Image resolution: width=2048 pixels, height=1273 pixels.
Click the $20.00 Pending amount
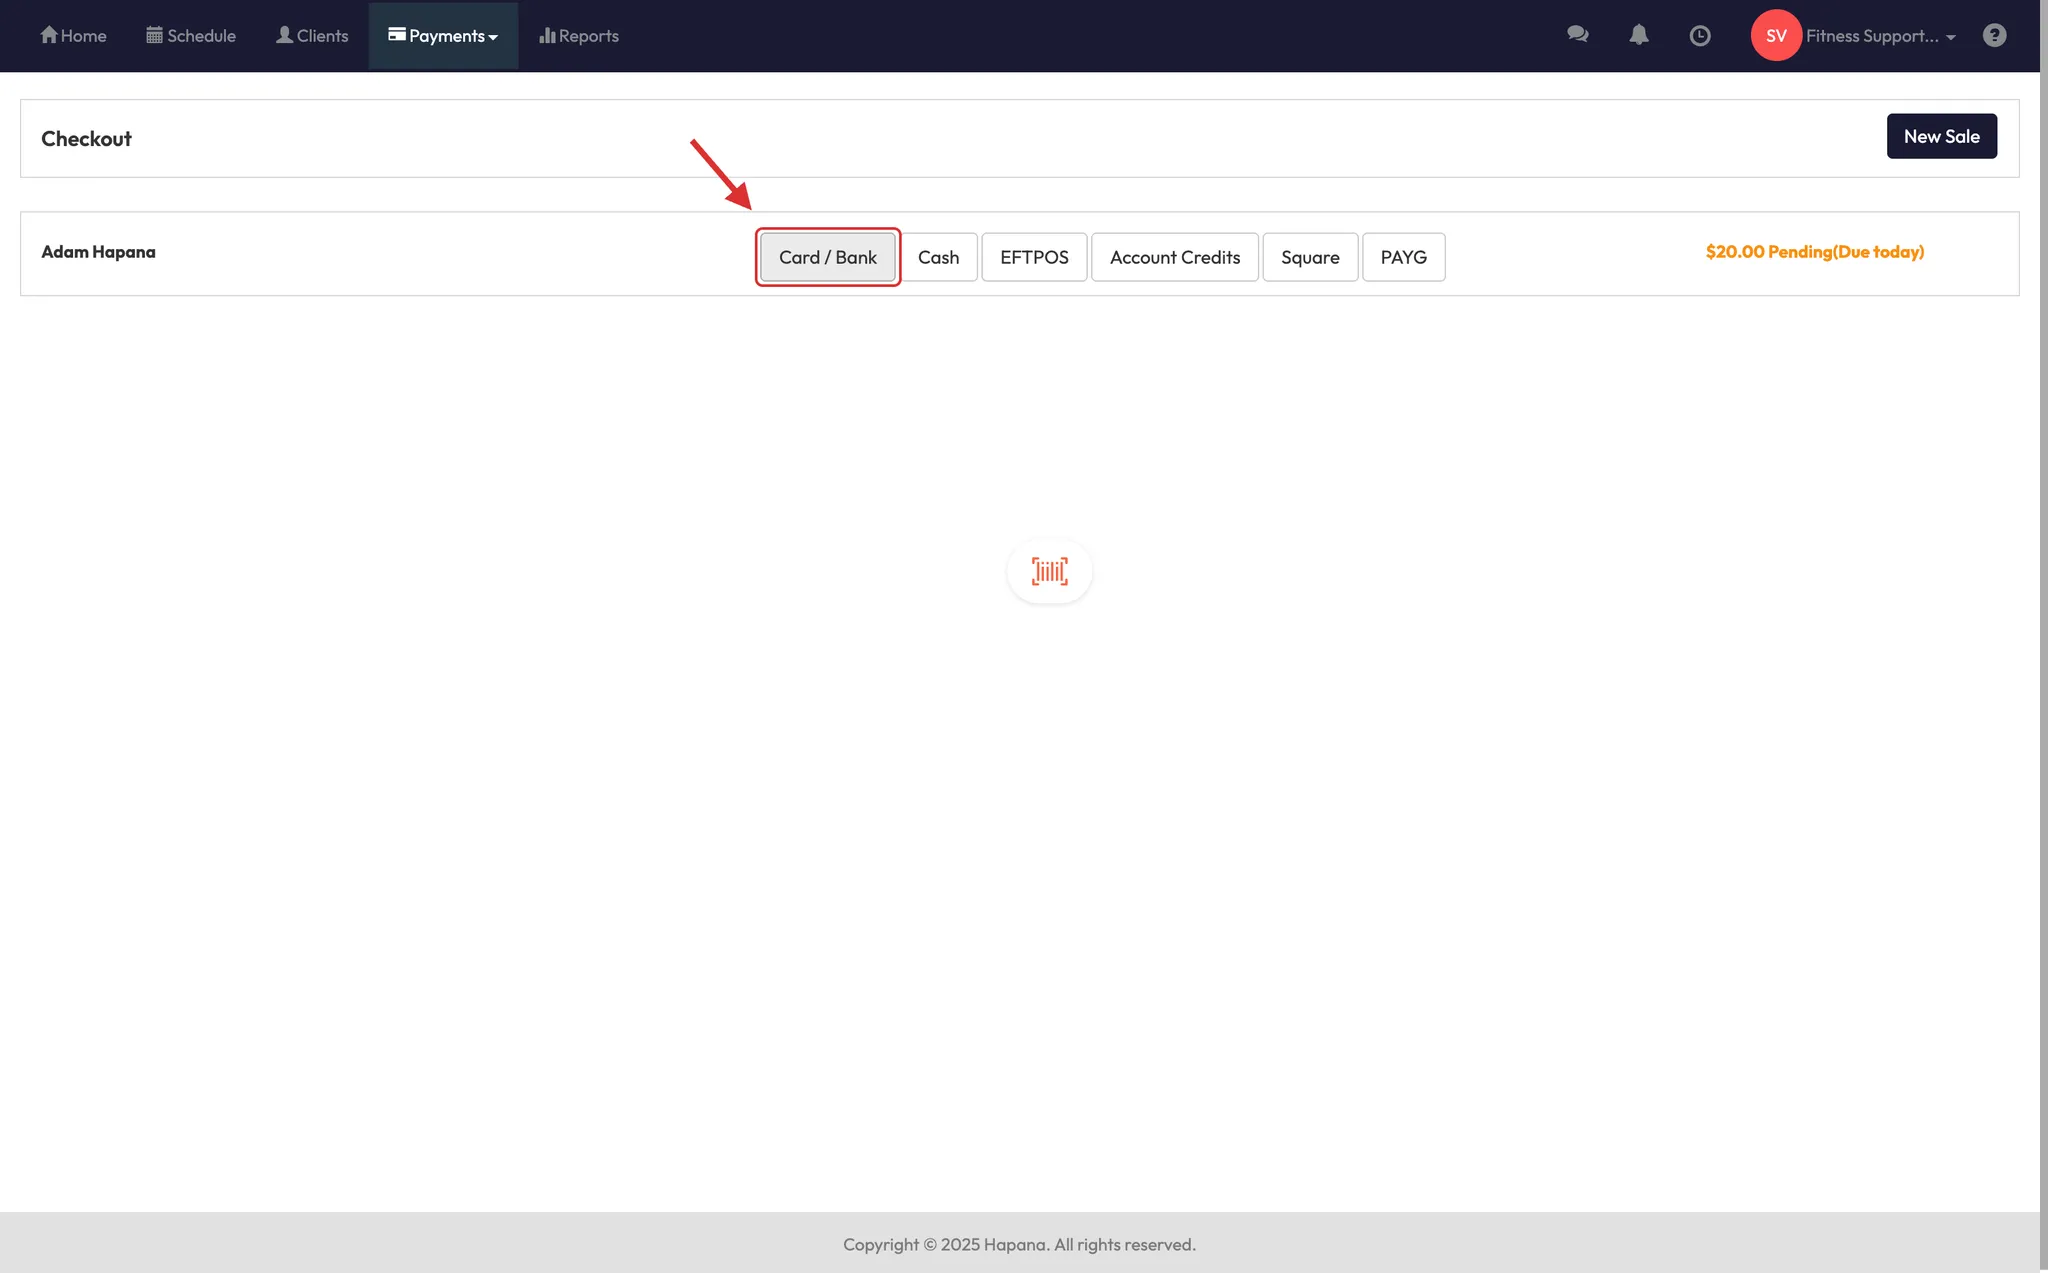[1815, 252]
